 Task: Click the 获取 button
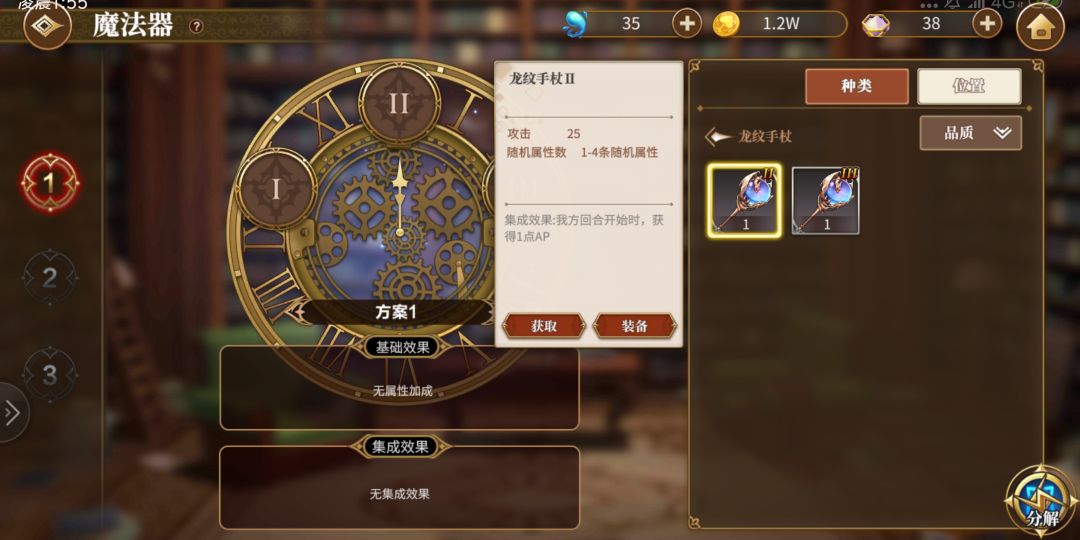(x=543, y=326)
